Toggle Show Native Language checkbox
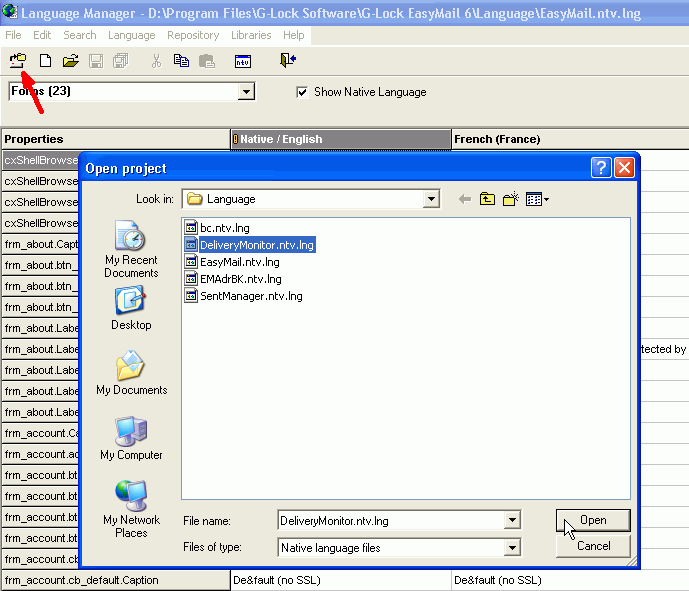The height and width of the screenshot is (591, 689). coord(302,92)
